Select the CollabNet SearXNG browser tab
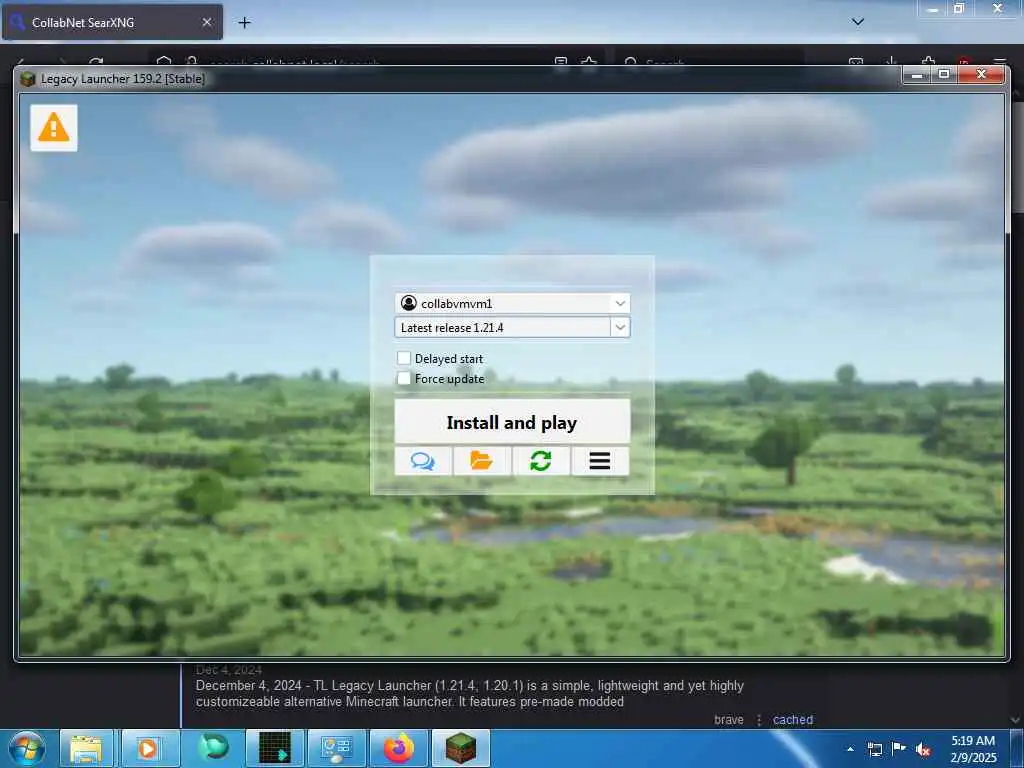 [x=112, y=22]
